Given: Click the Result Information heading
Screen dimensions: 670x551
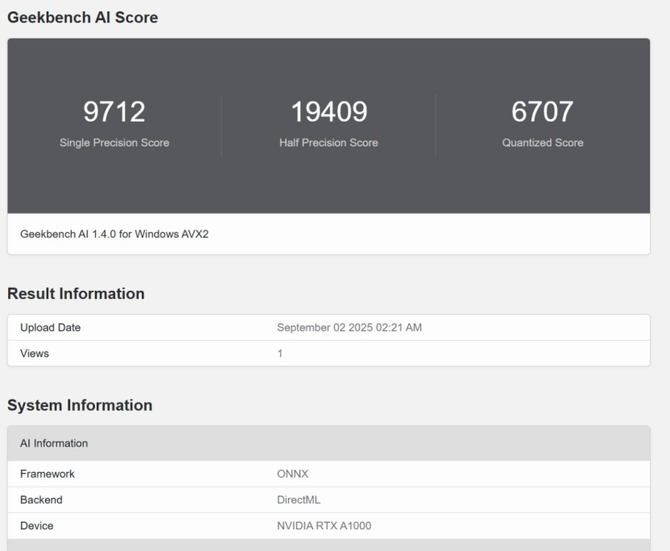Looking at the screenshot, I should coord(76,293).
